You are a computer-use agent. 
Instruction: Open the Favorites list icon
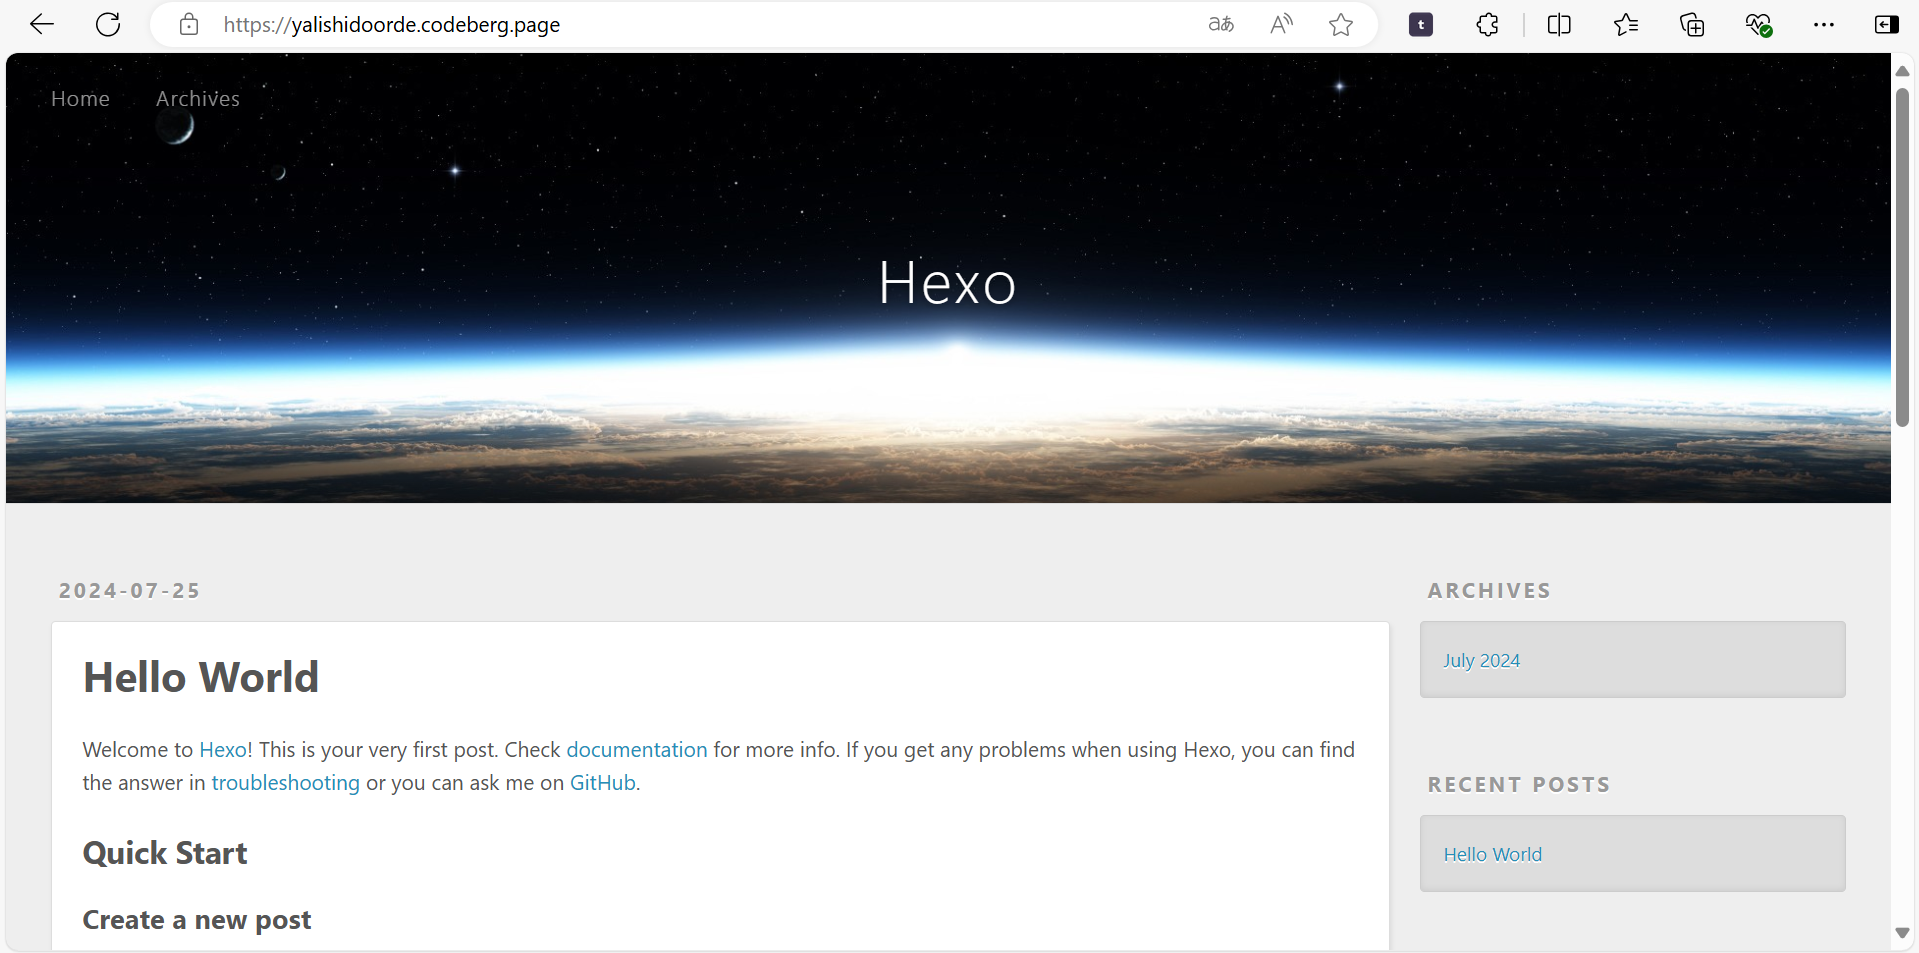1626,25
